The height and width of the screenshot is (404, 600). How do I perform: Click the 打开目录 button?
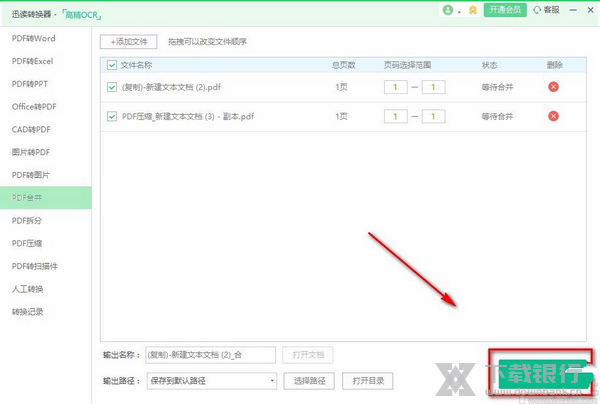pos(368,381)
